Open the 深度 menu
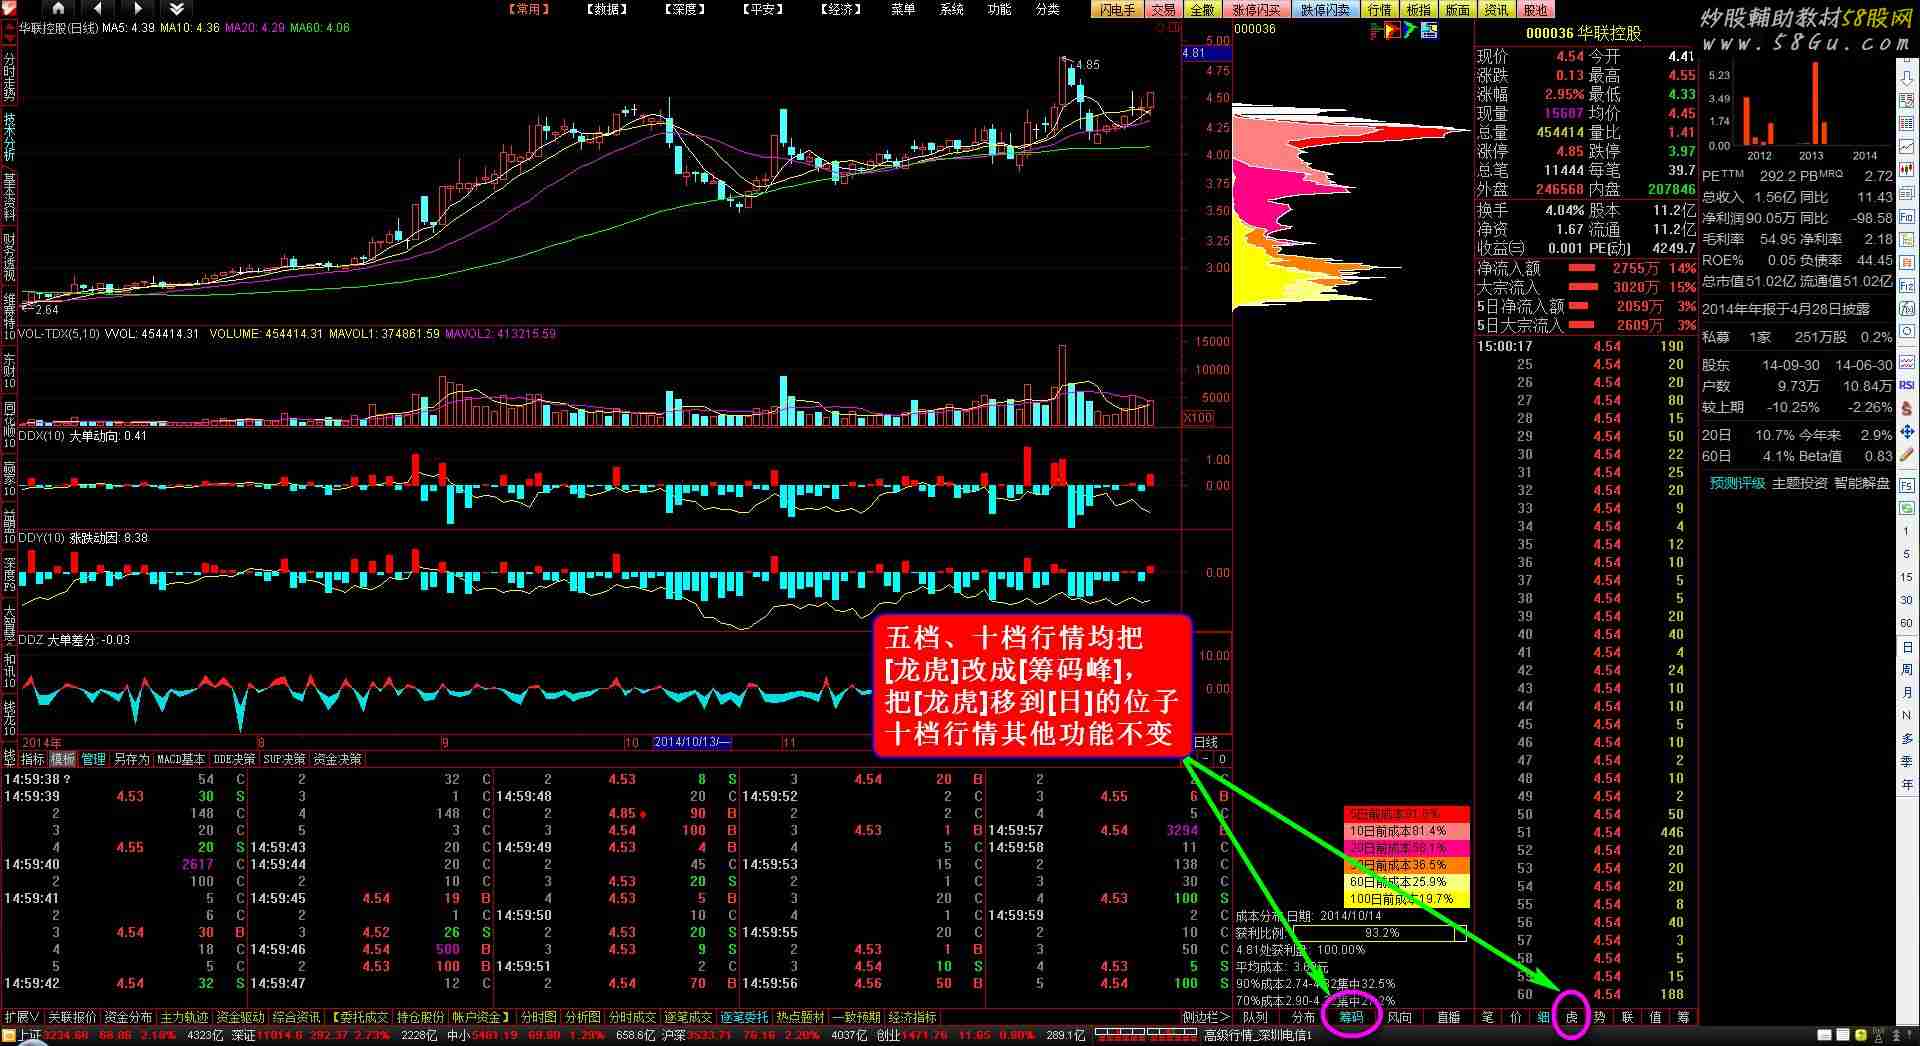This screenshot has height=1046, width=1920. [x=685, y=9]
